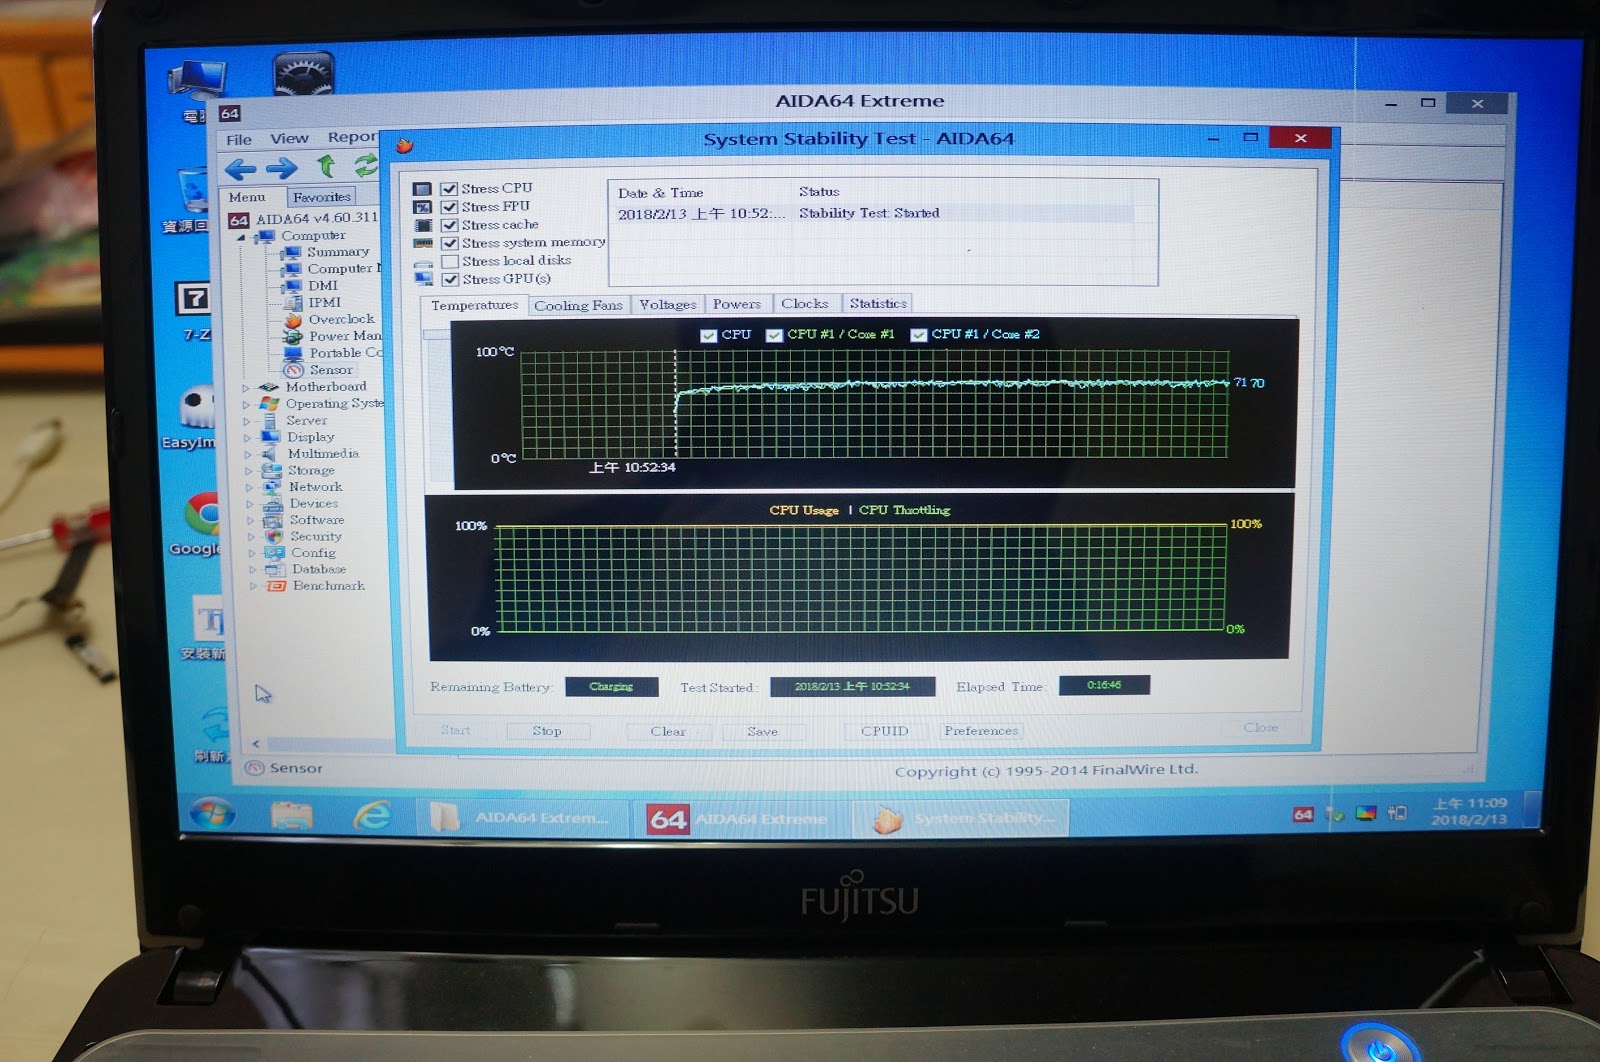Toggle the Stress system memory checkbox

pyautogui.click(x=450, y=243)
